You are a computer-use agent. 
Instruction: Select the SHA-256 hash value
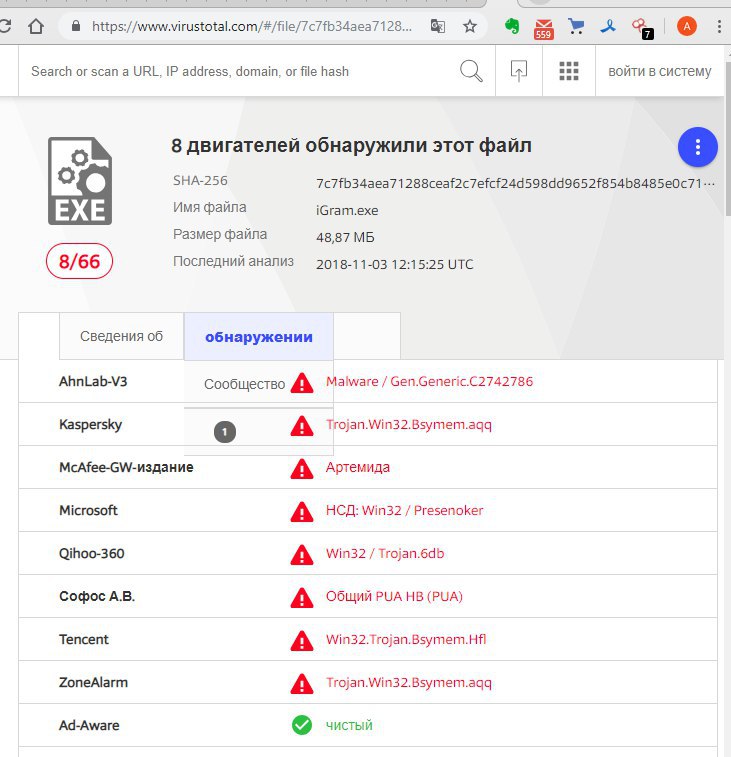[515, 183]
